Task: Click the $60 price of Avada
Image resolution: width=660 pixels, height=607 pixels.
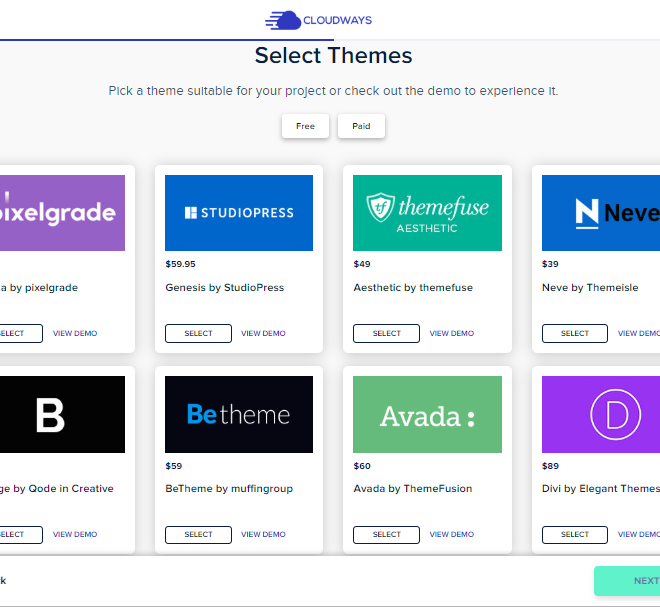Action: pos(362,466)
